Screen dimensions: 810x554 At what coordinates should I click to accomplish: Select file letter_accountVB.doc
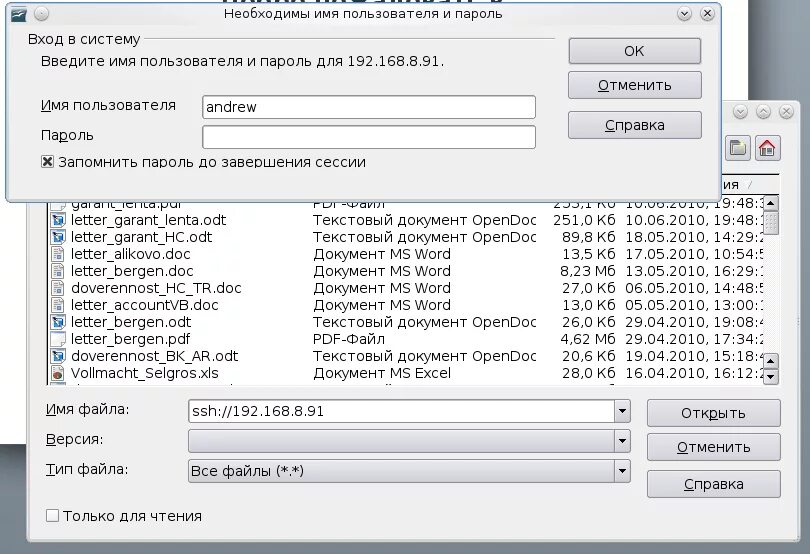tap(145, 305)
